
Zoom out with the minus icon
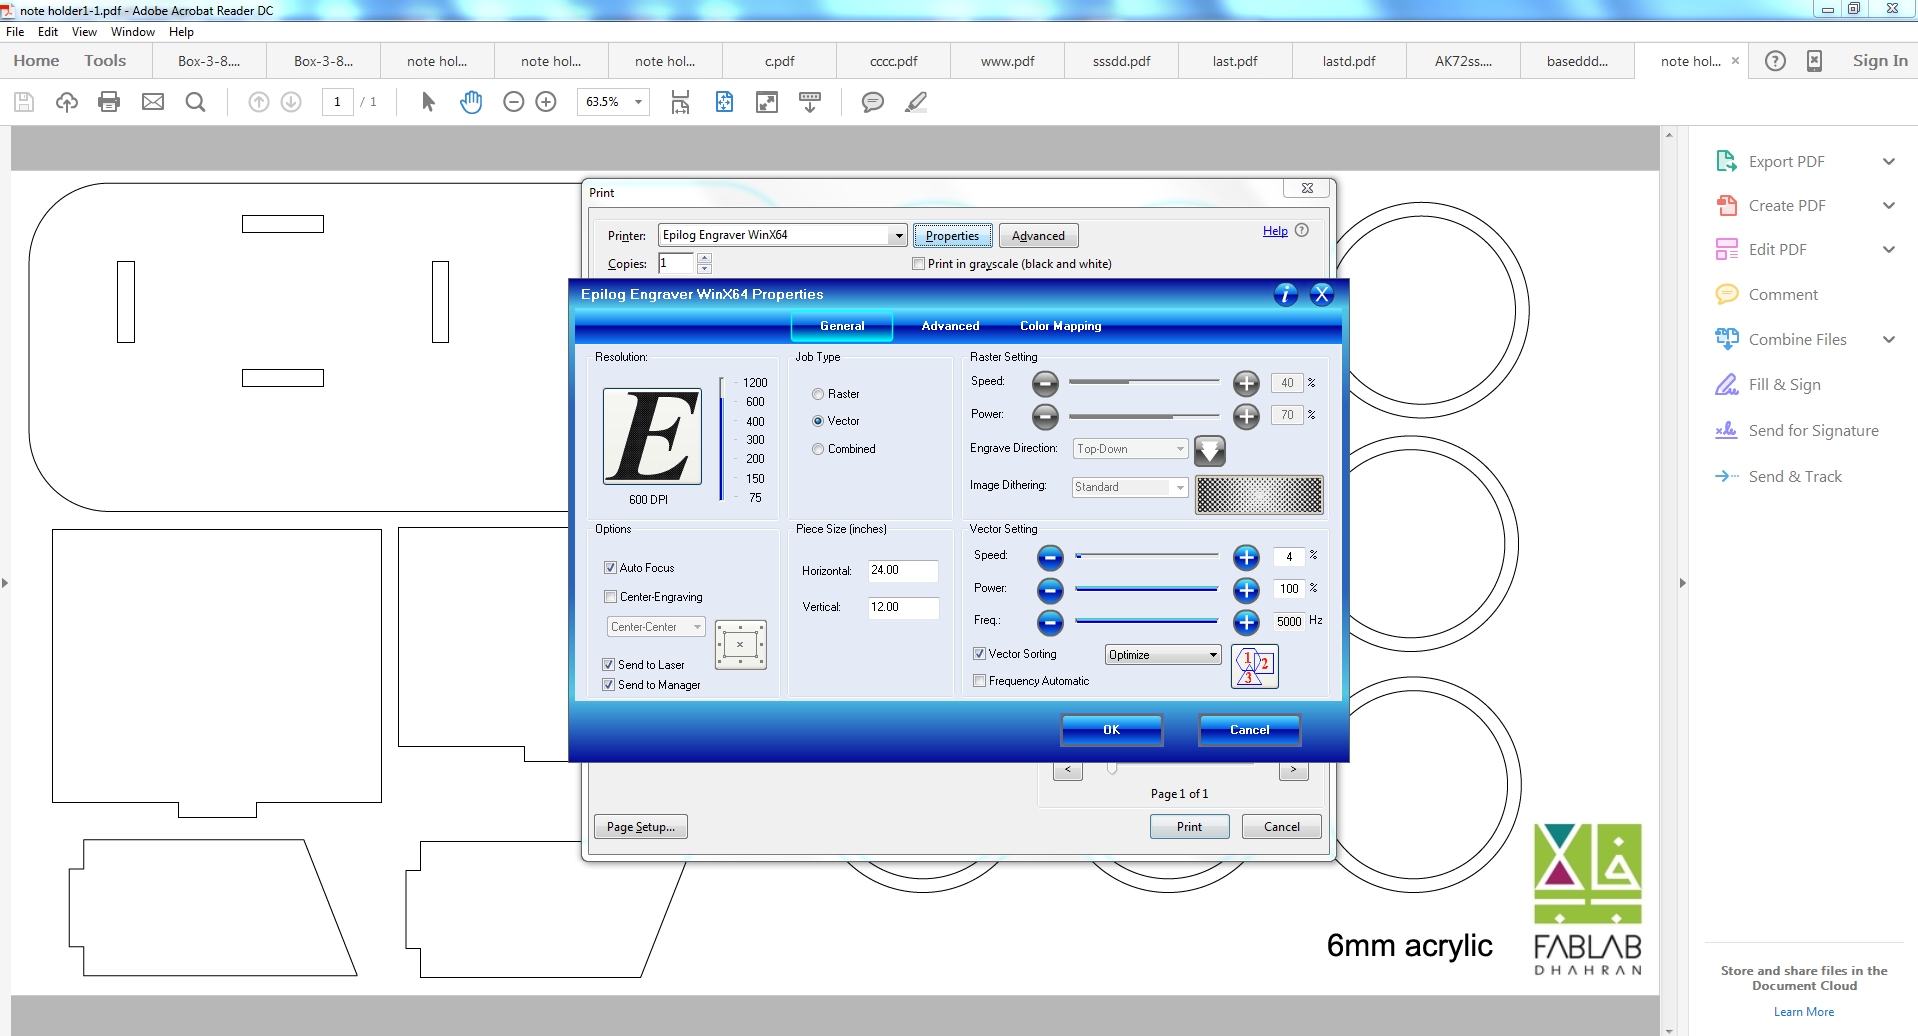tap(514, 102)
